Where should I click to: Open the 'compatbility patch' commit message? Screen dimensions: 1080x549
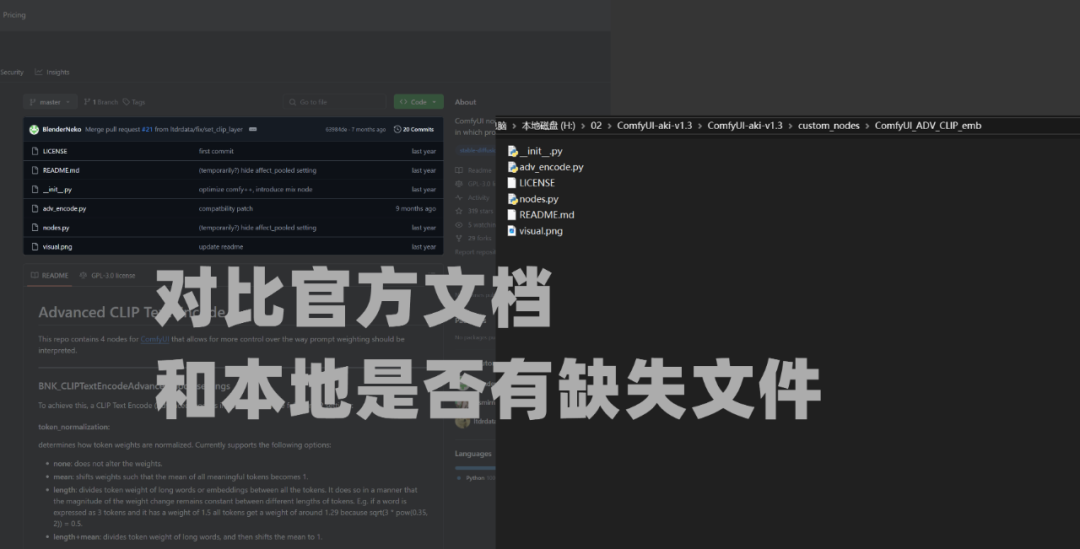click(226, 209)
